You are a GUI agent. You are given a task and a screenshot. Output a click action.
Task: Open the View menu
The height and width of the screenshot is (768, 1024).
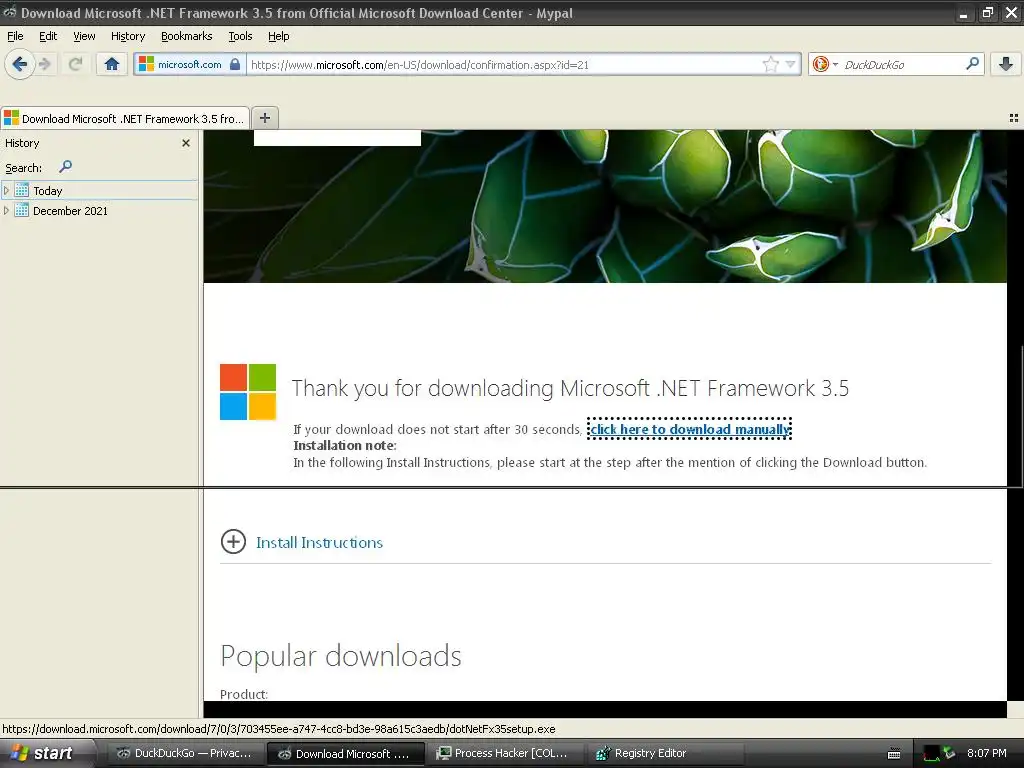click(x=84, y=36)
